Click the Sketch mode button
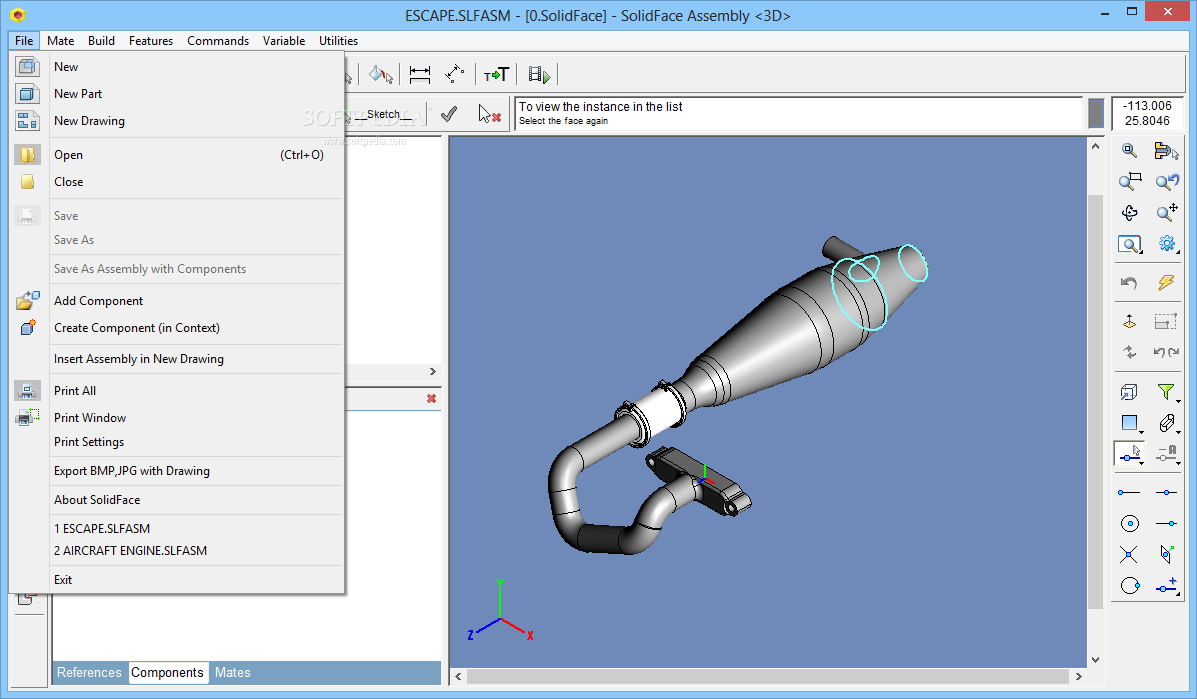Viewport: 1197px width, 699px height. [x=383, y=114]
